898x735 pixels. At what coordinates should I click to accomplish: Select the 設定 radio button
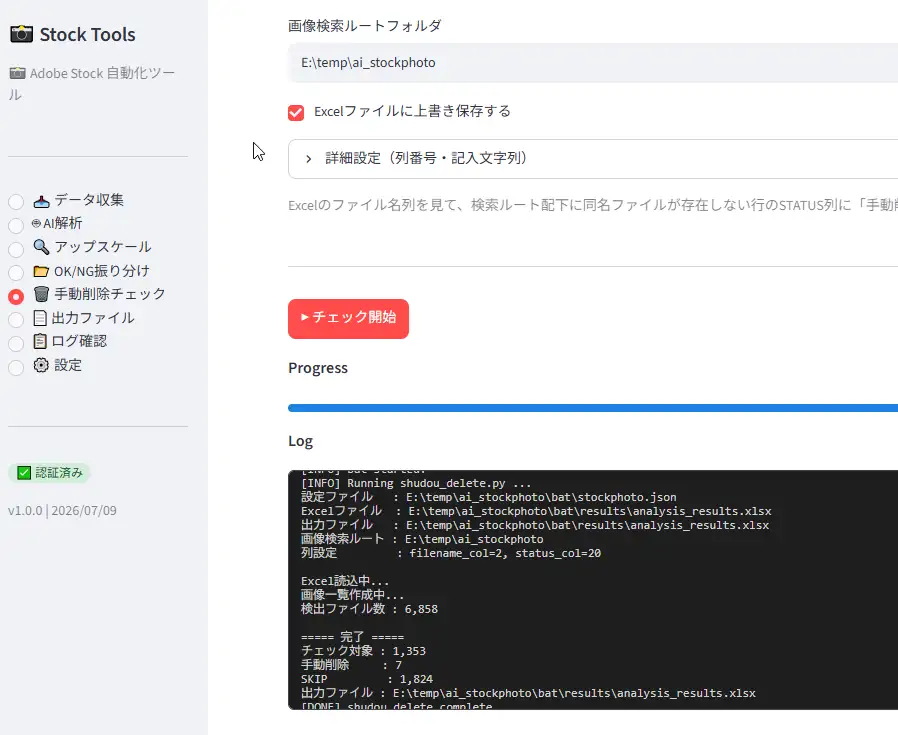tap(16, 367)
